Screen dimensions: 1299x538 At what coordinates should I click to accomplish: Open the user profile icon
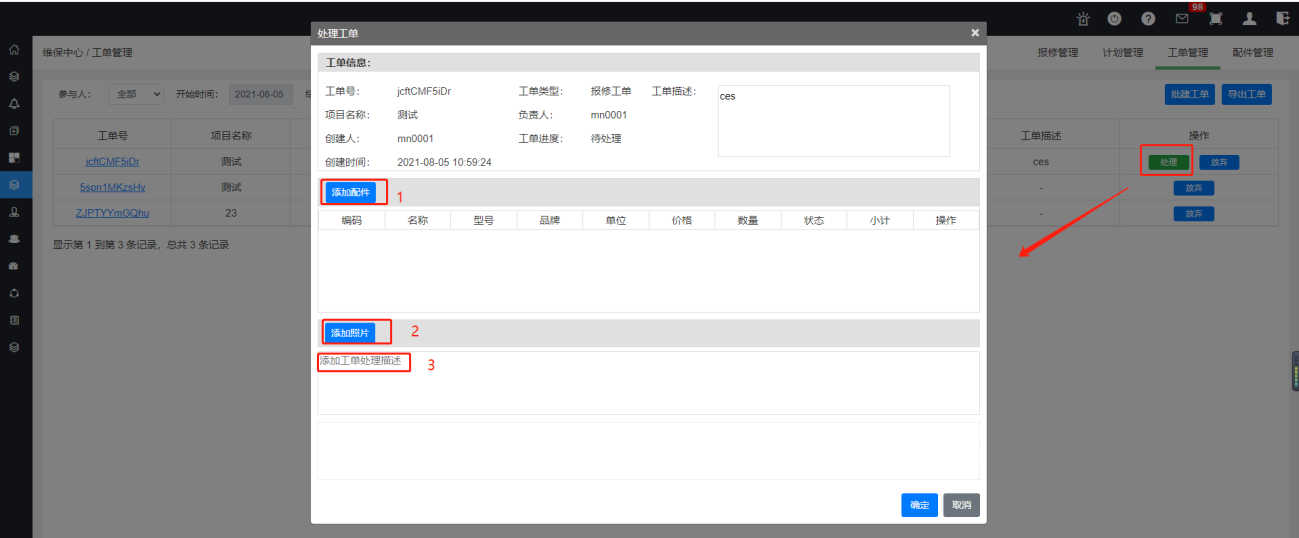pos(1249,18)
